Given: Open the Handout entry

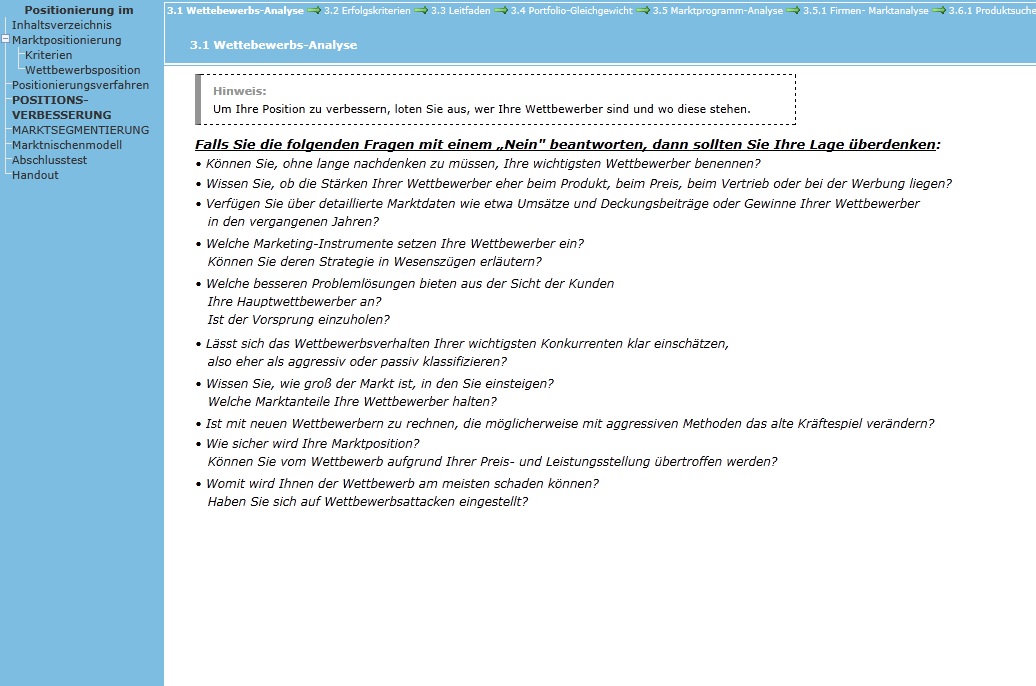Looking at the screenshot, I should coord(35,175).
